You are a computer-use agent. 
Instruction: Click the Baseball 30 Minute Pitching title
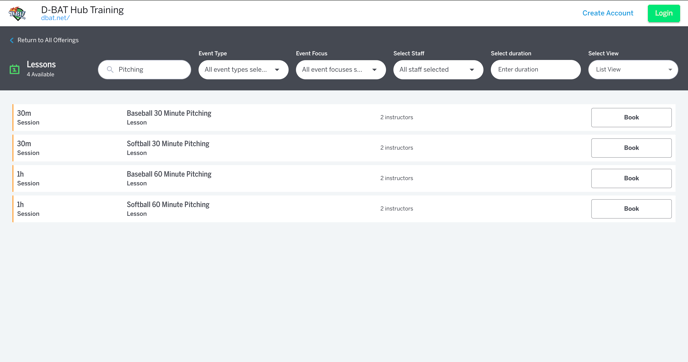[x=169, y=113]
